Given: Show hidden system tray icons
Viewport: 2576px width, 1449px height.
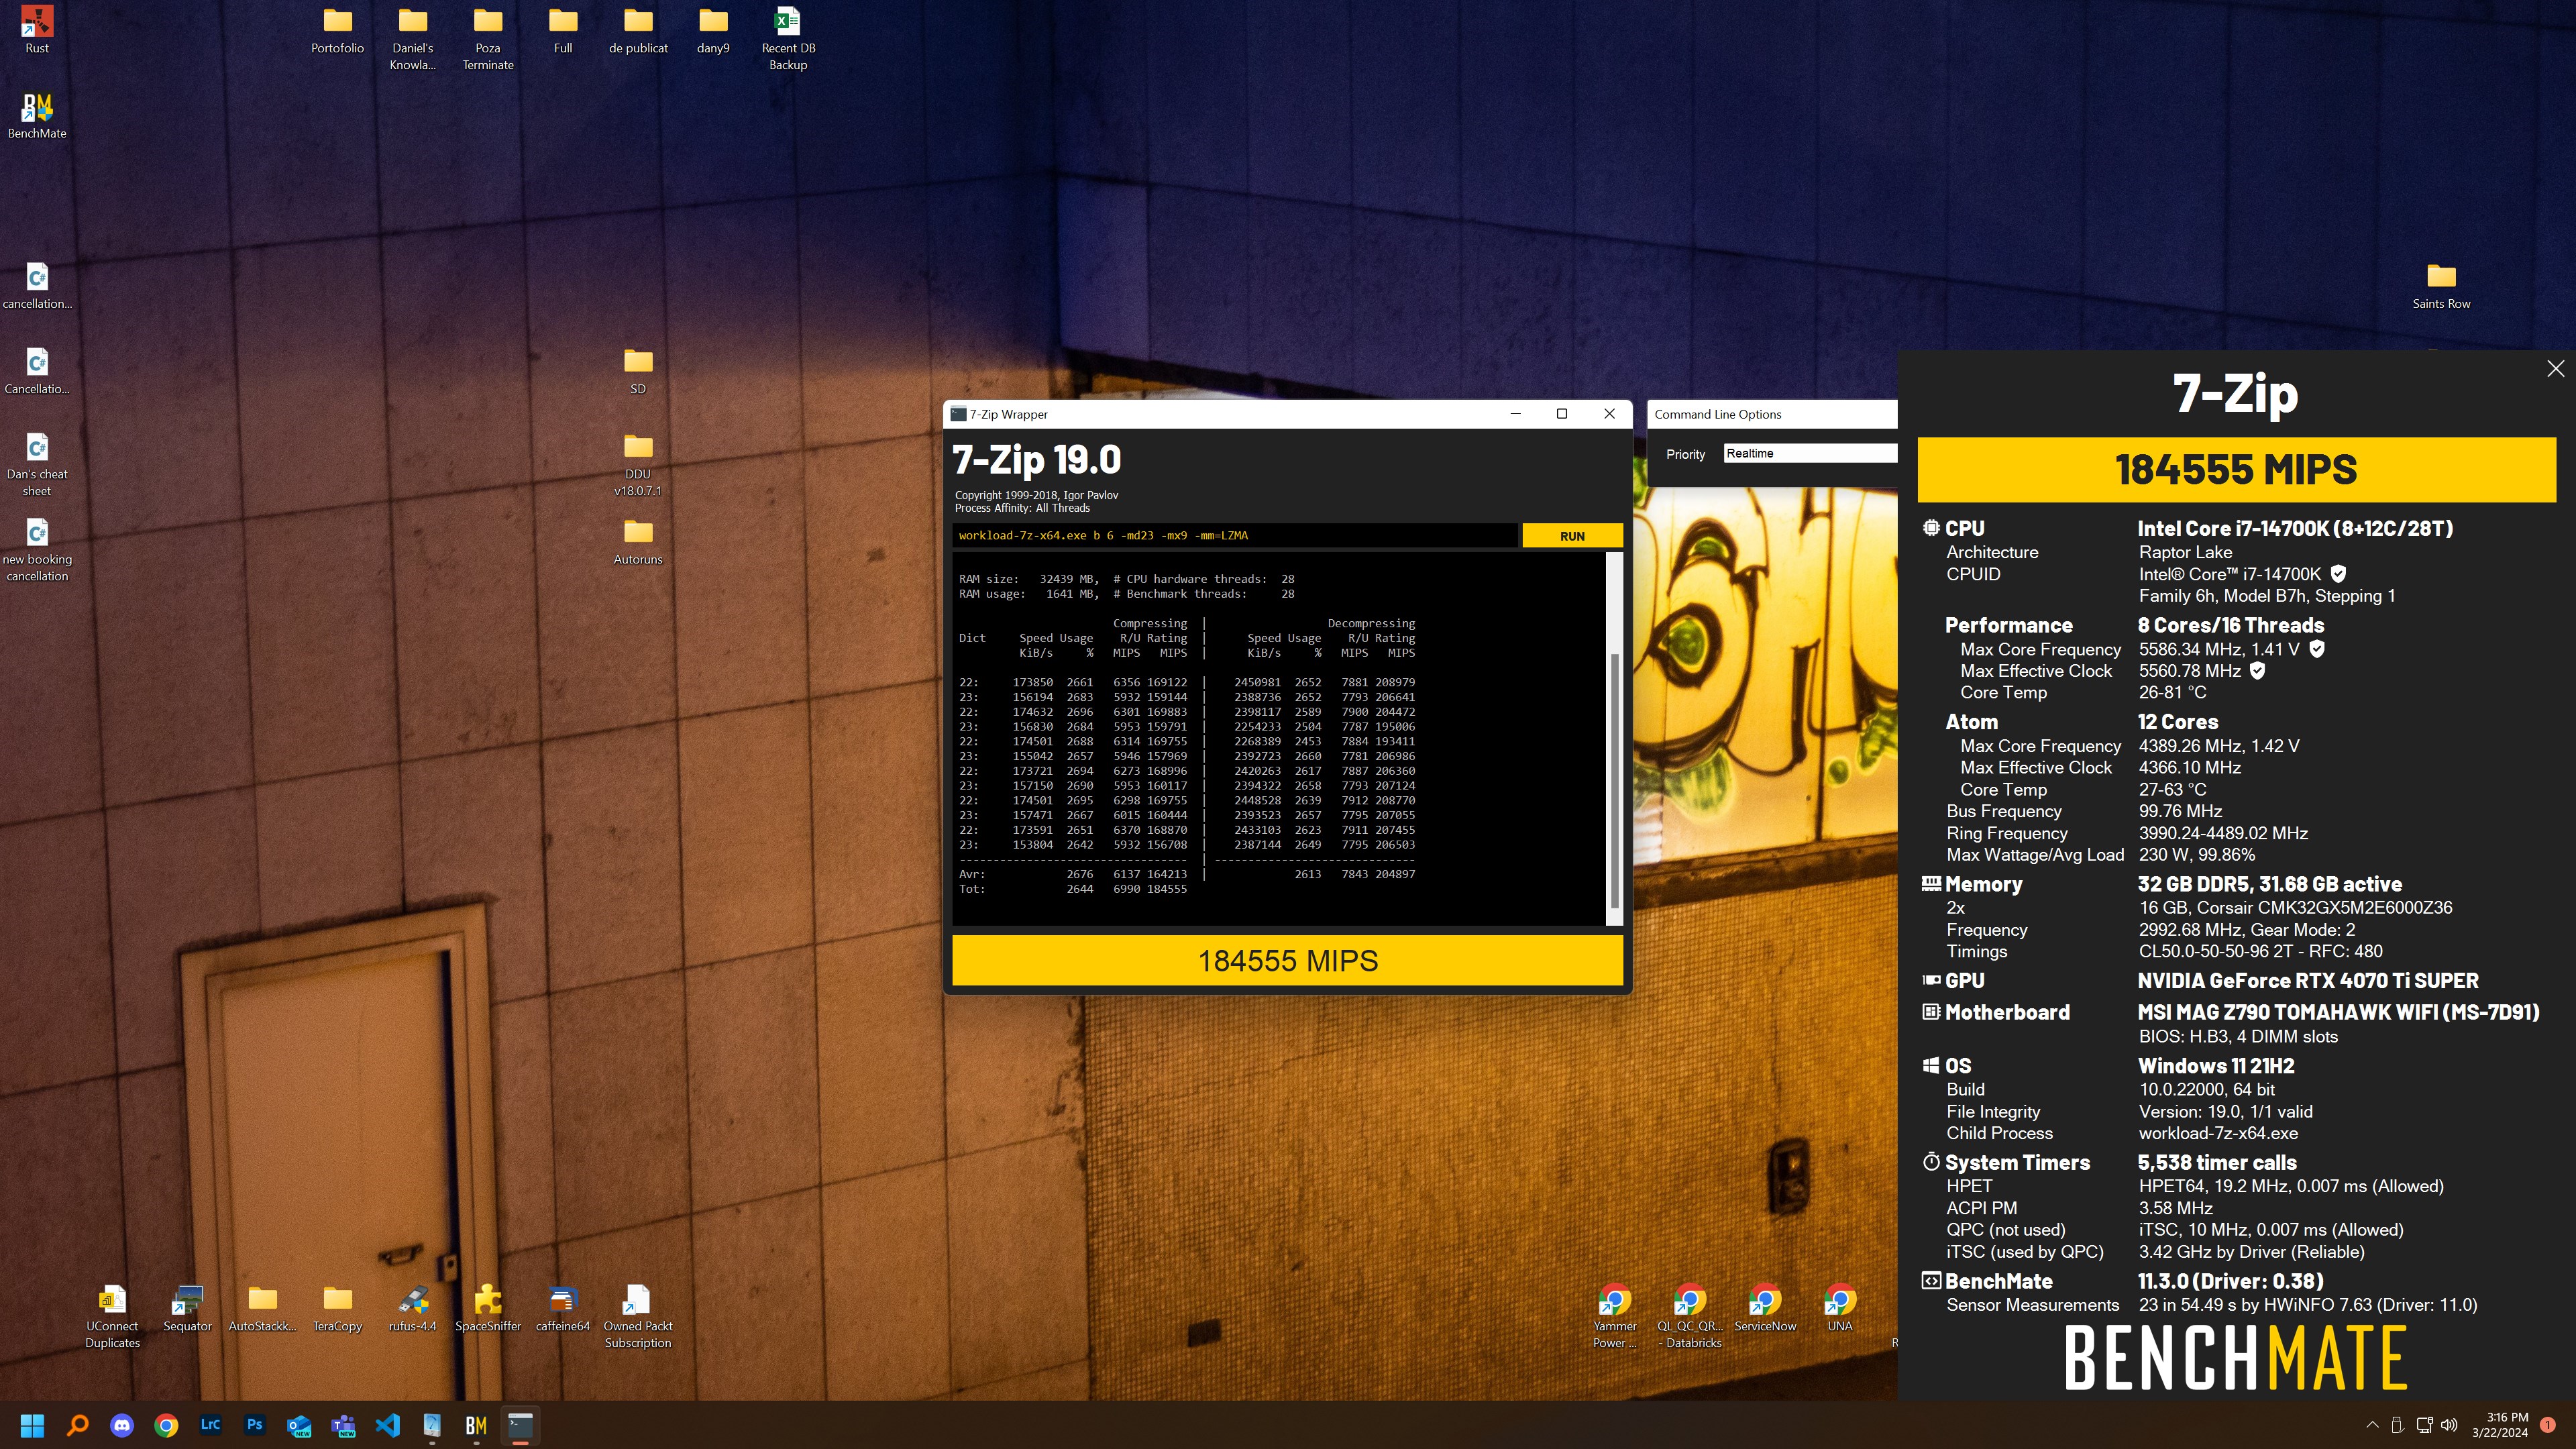Looking at the screenshot, I should coord(2372,1425).
